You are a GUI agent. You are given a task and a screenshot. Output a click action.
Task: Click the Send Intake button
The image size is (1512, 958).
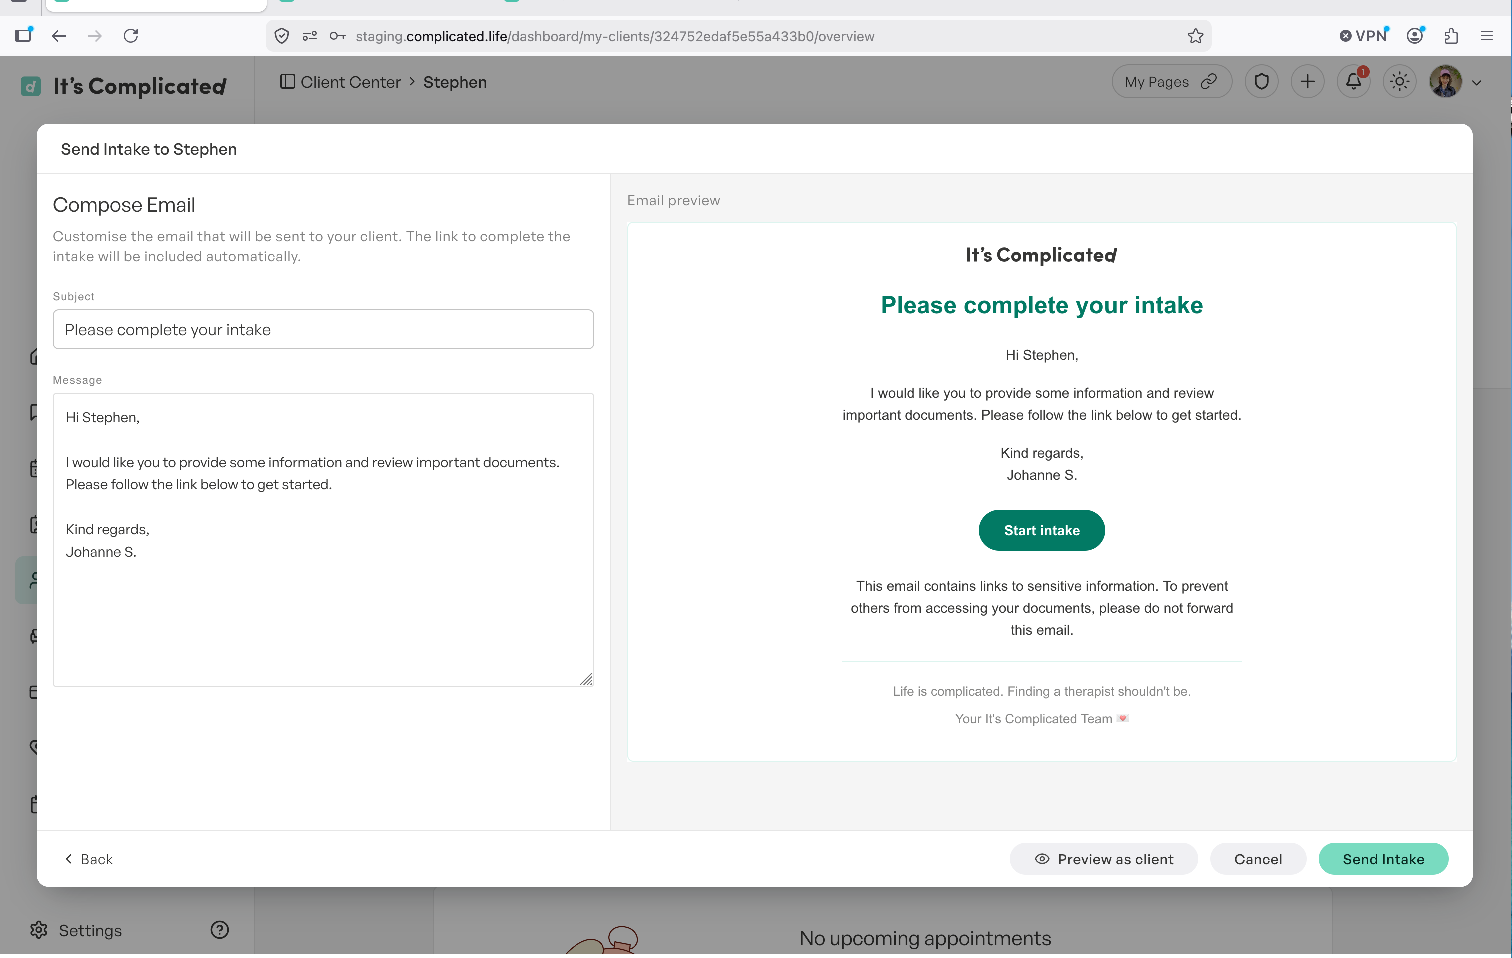1384,859
